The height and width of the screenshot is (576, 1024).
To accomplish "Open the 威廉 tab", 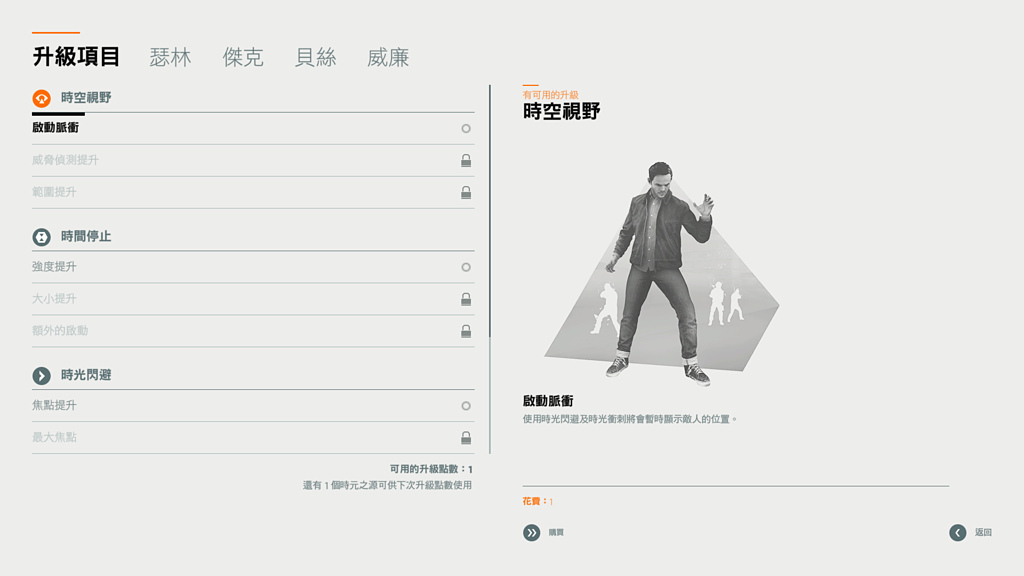I will pyautogui.click(x=388, y=57).
